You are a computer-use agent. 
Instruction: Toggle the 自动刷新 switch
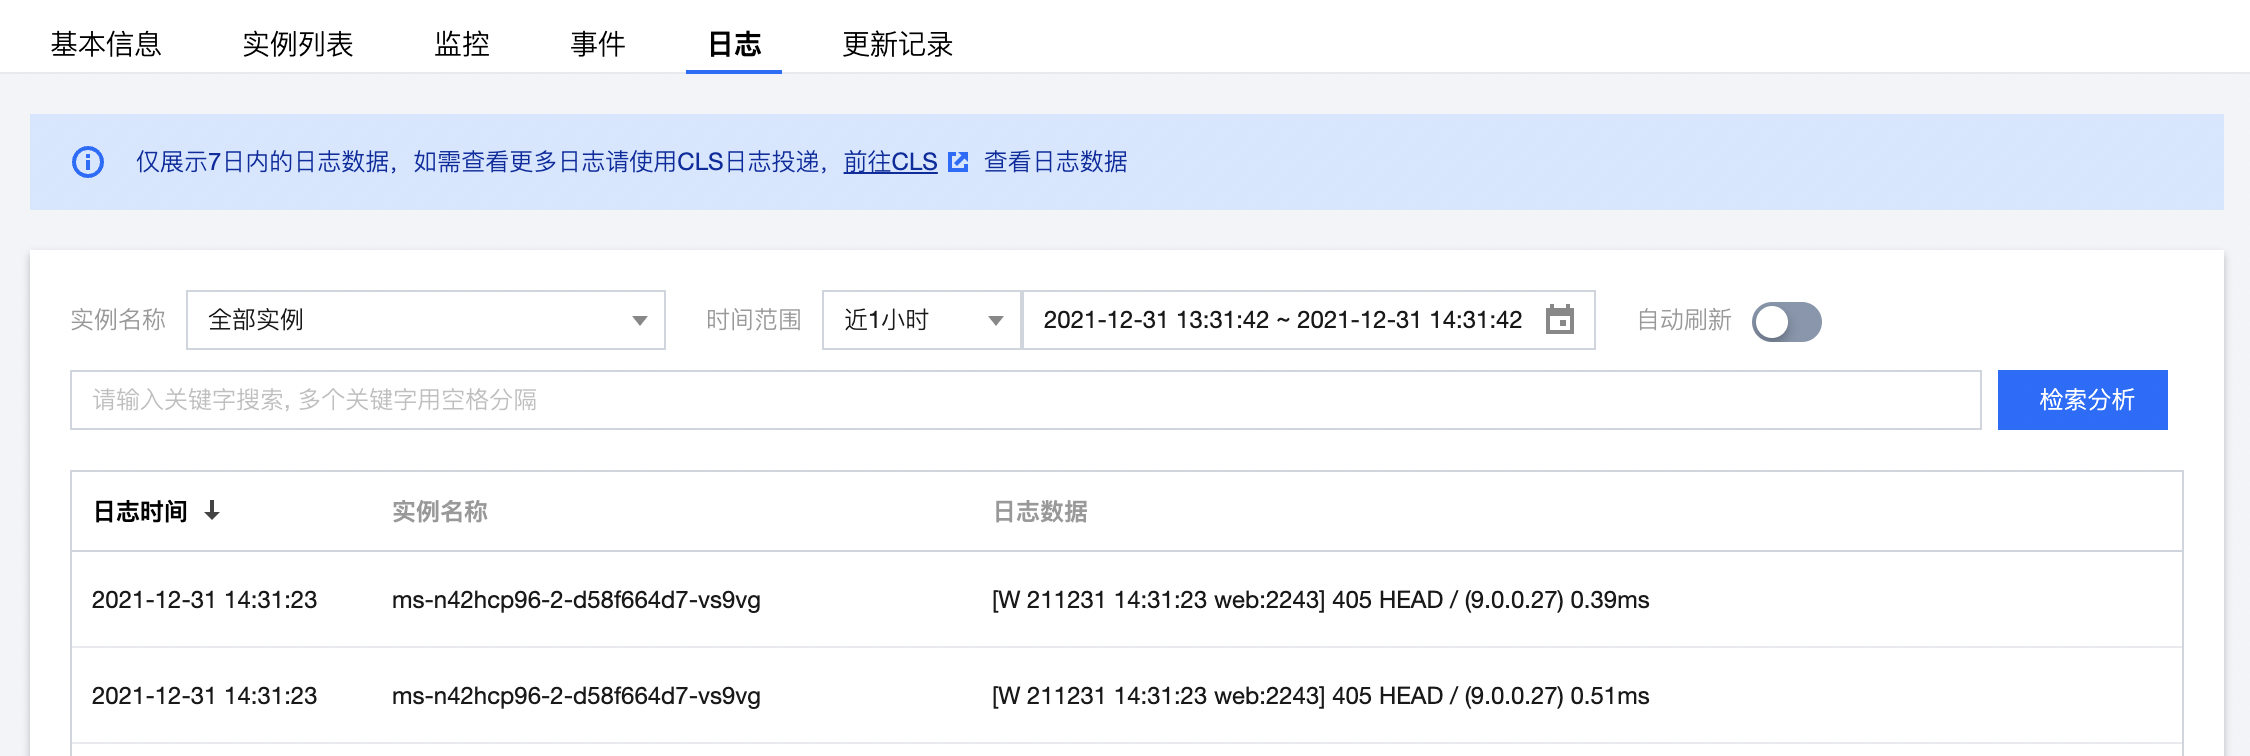1786,321
